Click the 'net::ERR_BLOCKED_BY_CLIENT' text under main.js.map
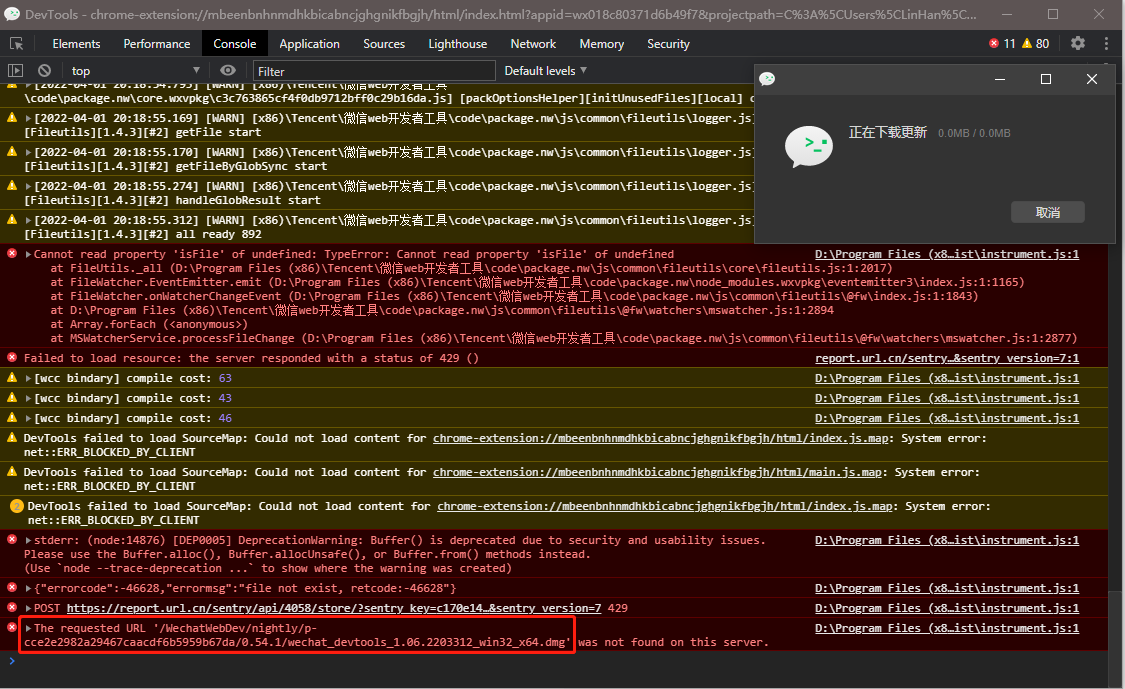Screen dimensions: 1125x689 (109, 487)
